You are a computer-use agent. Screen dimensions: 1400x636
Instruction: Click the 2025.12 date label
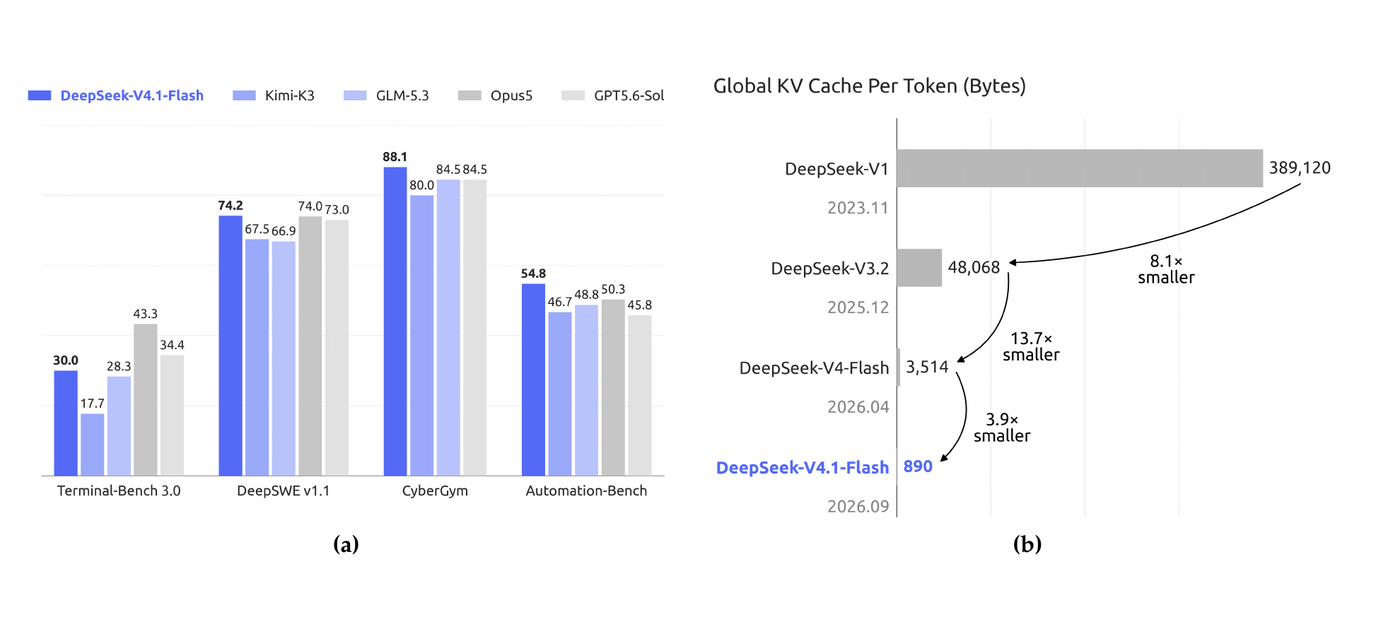[858, 307]
